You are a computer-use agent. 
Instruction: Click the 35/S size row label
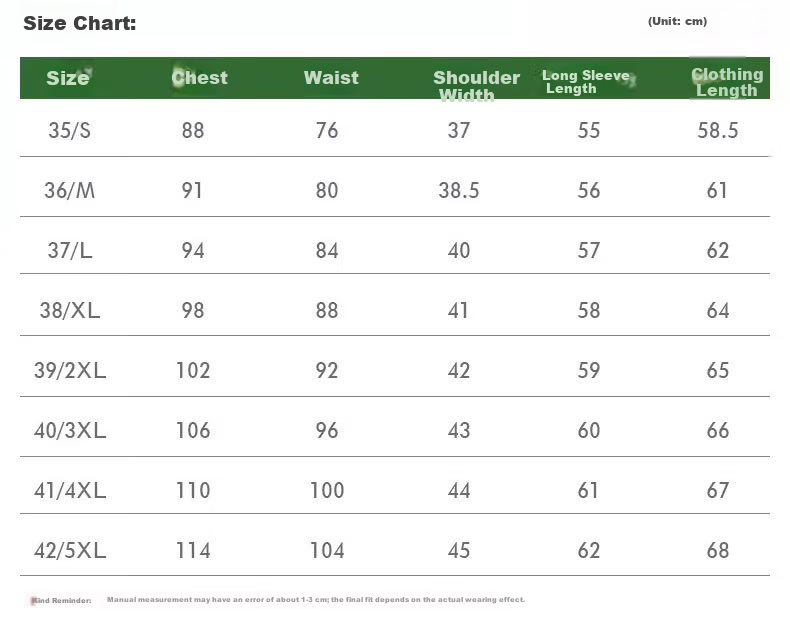click(x=70, y=131)
